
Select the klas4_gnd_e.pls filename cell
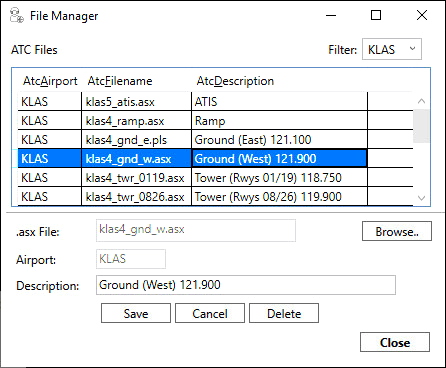coord(136,139)
